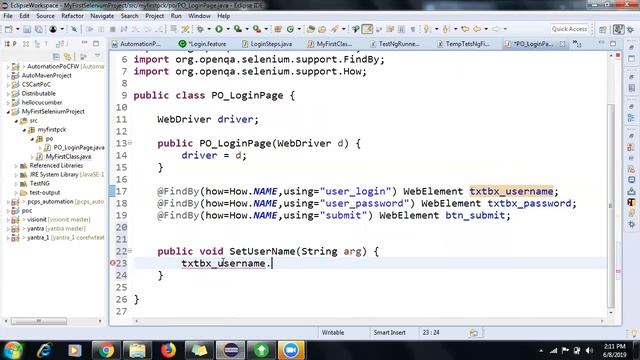
Task: Maximize the editor area
Action: [613, 43]
